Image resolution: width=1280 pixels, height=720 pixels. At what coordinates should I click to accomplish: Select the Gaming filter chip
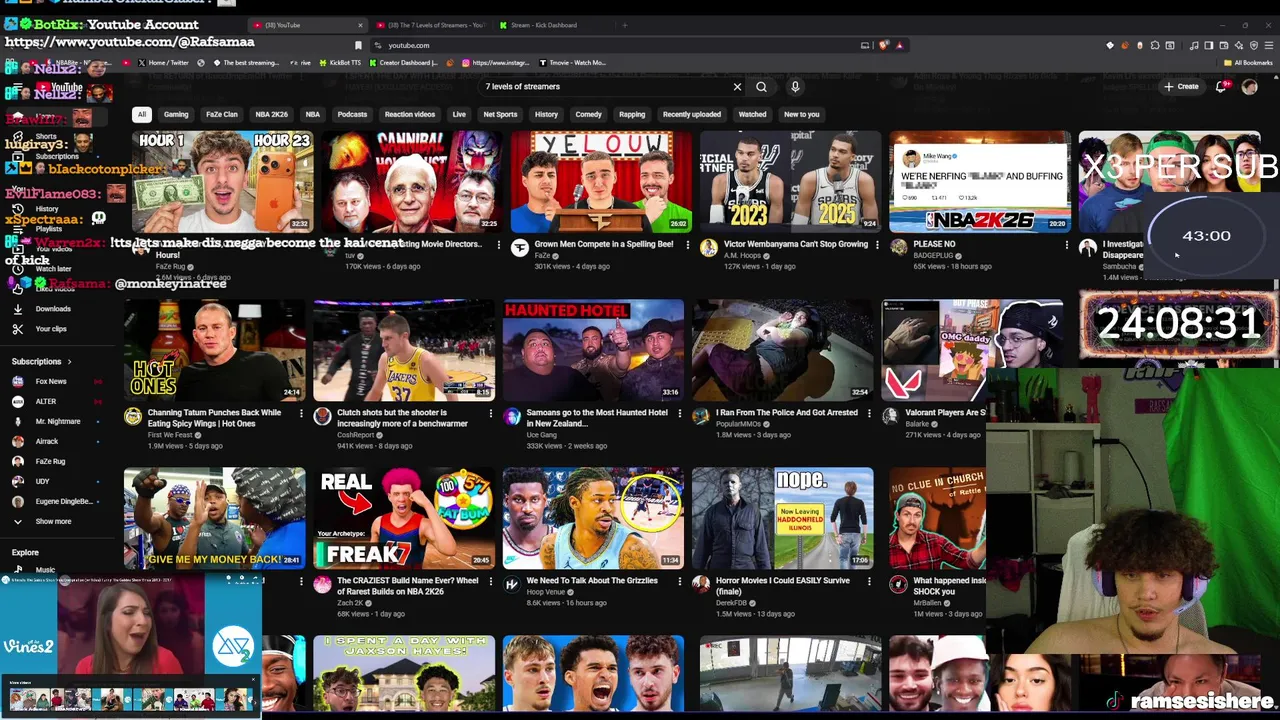(x=176, y=114)
